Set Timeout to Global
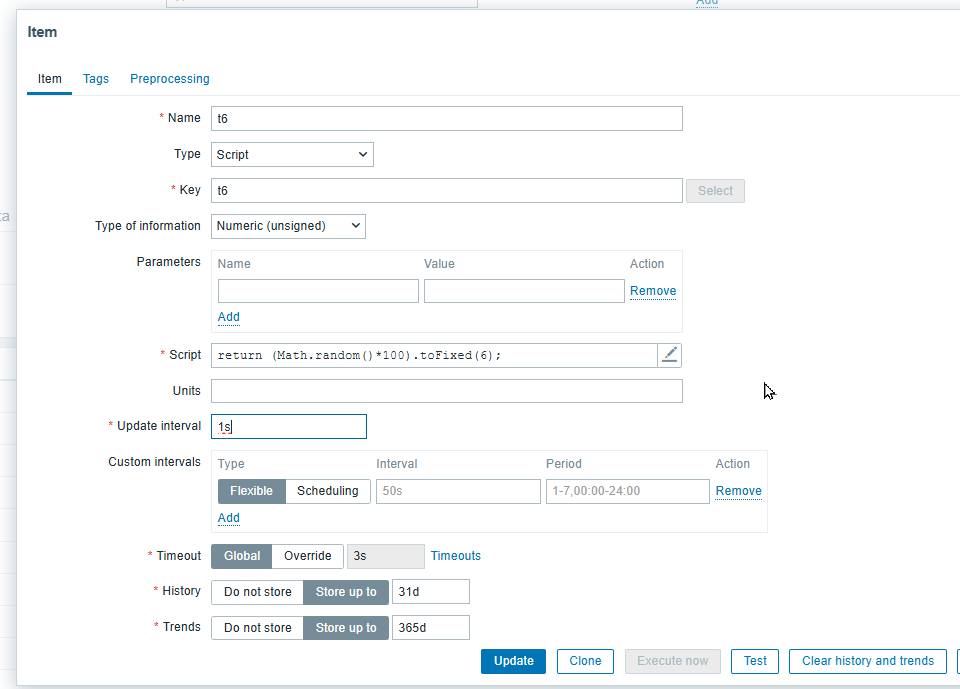The width and height of the screenshot is (960, 689). [242, 556]
